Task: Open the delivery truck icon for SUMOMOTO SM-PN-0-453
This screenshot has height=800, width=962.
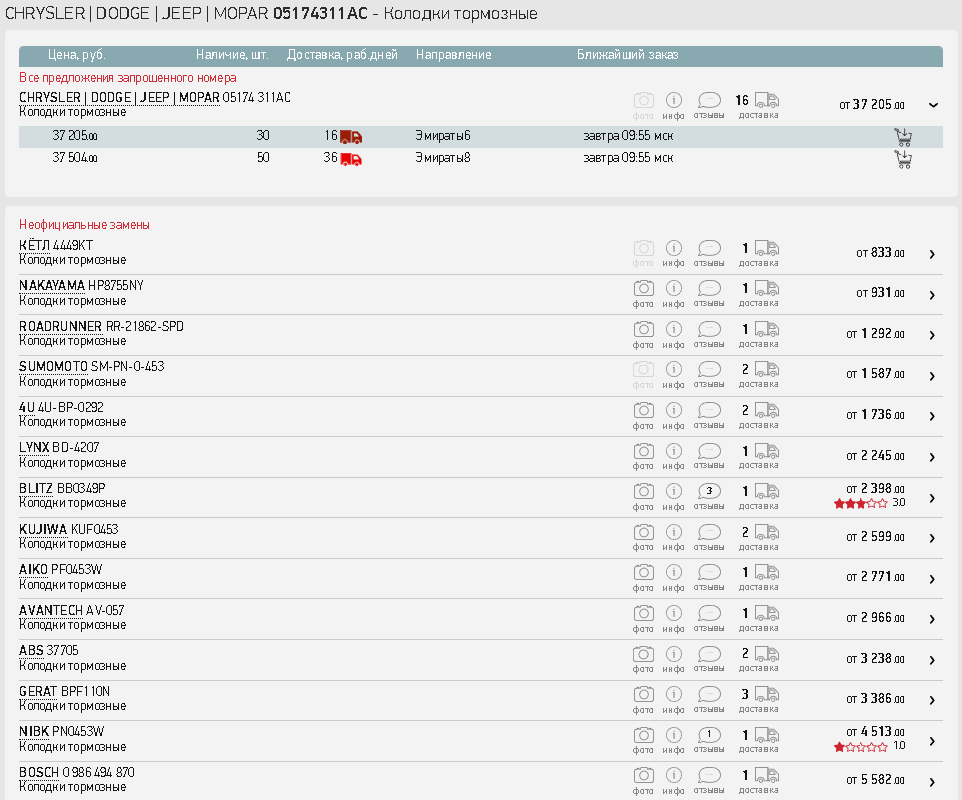Action: tap(767, 369)
